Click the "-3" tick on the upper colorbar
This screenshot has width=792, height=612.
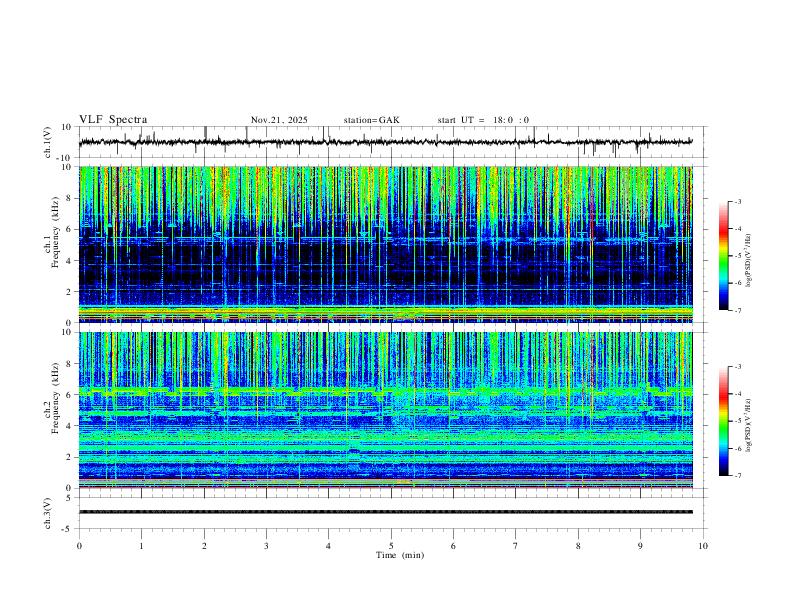[x=737, y=202]
